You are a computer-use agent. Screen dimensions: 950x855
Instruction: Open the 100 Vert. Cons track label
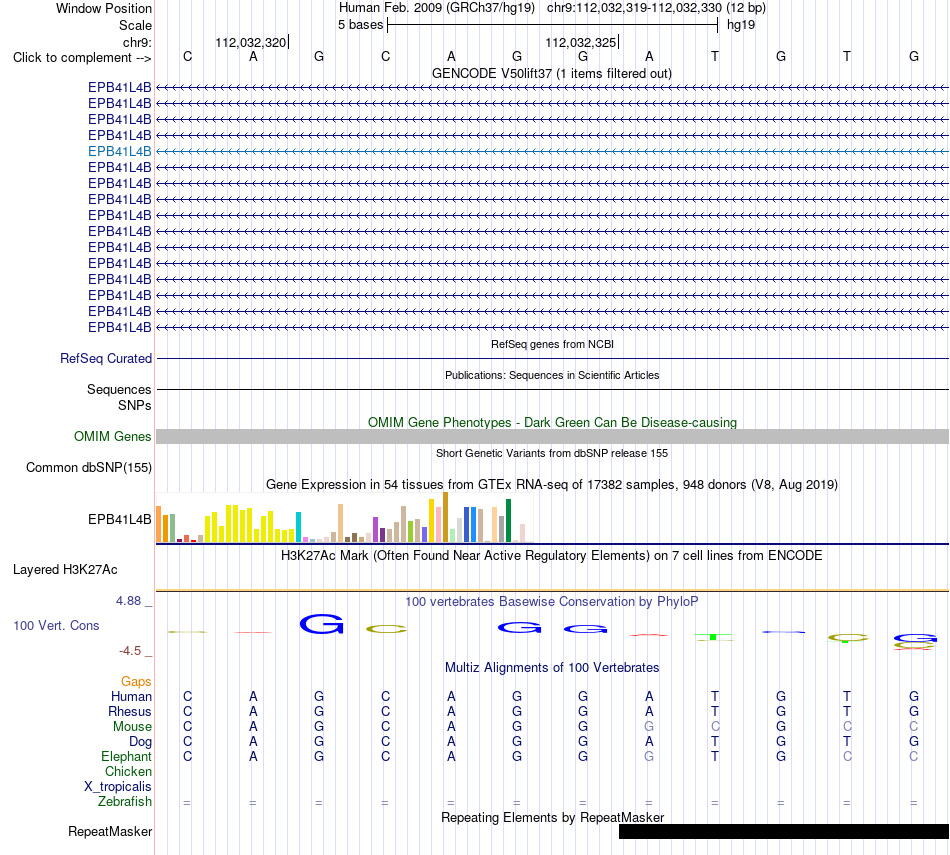pyautogui.click(x=56, y=625)
